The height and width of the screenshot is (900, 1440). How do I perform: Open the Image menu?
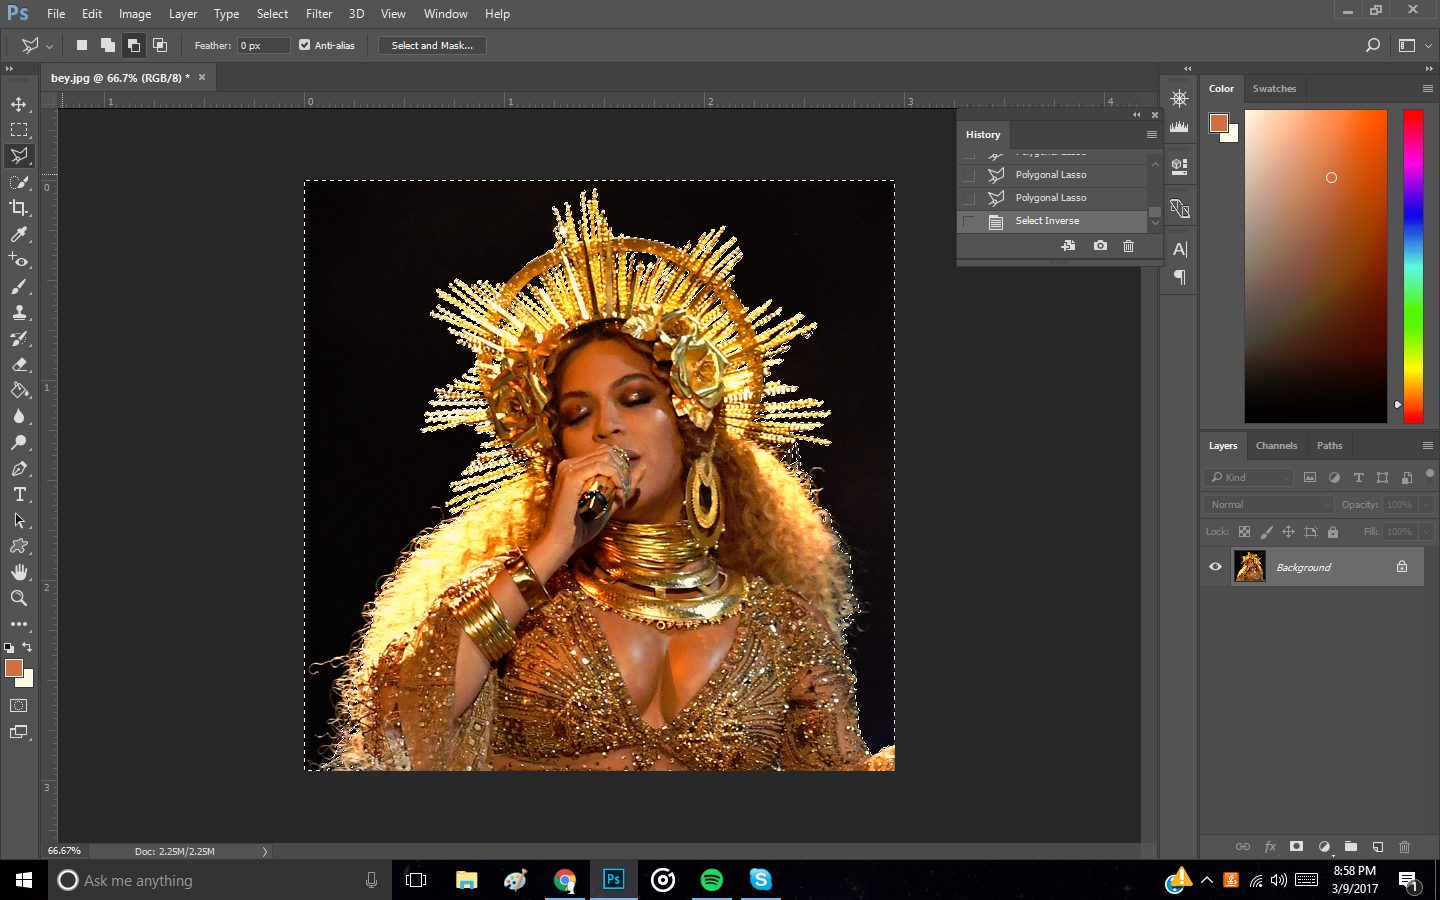(135, 14)
